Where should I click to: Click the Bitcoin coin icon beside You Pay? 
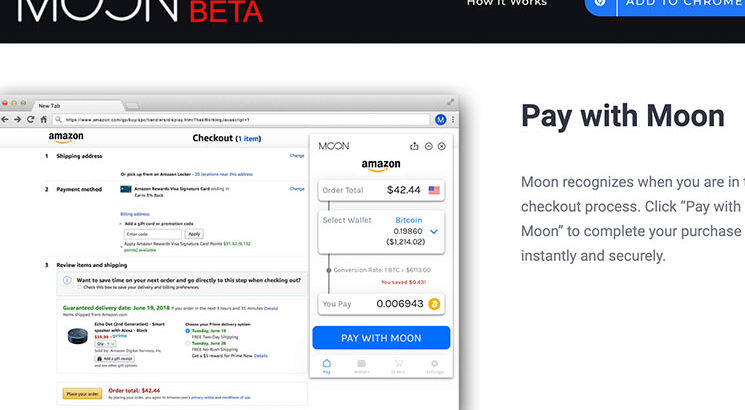435,303
